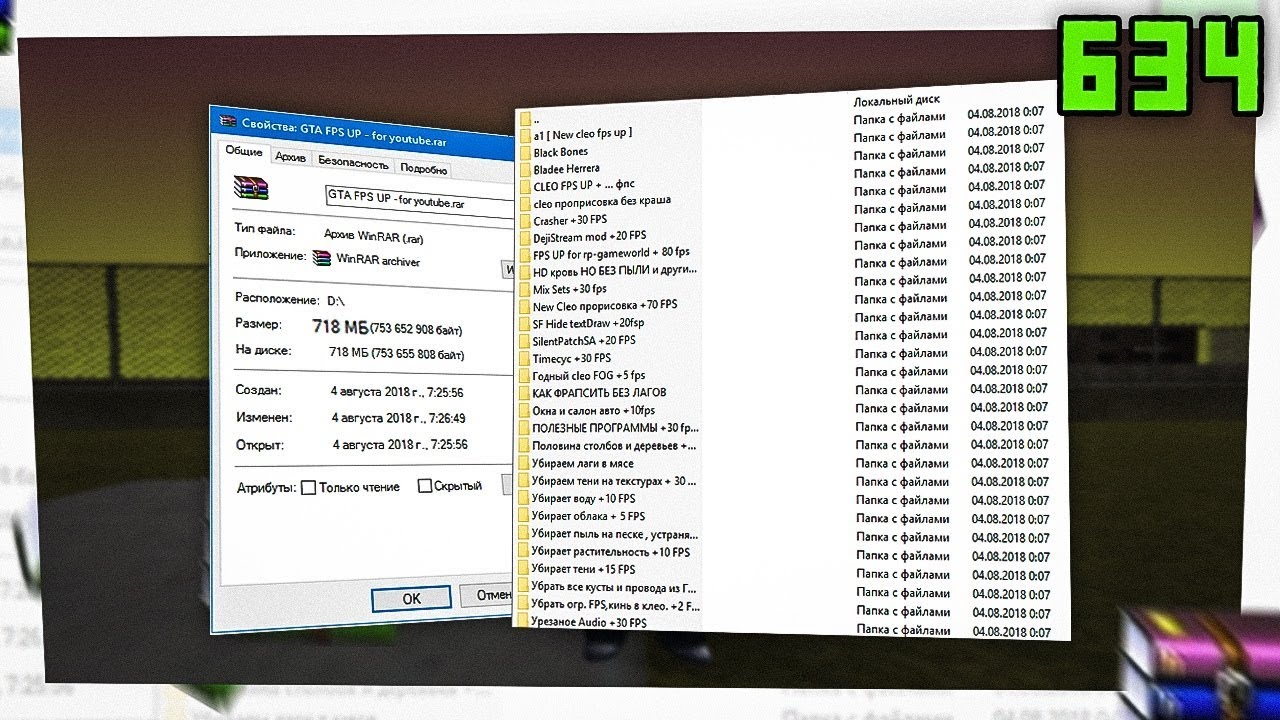
Task: Click the parent folder '..' icon in the list
Action: click(x=525, y=118)
